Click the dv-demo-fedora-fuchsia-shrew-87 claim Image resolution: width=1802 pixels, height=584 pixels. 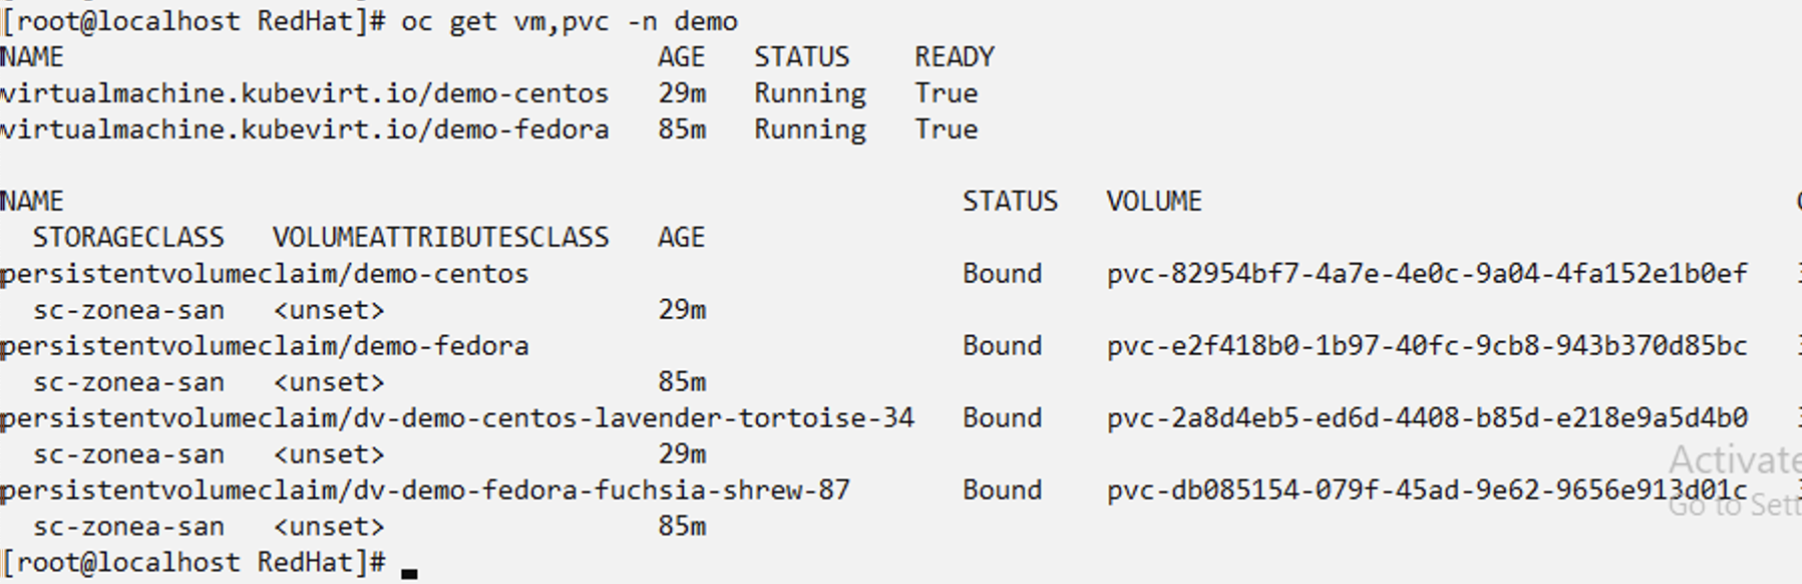point(425,489)
